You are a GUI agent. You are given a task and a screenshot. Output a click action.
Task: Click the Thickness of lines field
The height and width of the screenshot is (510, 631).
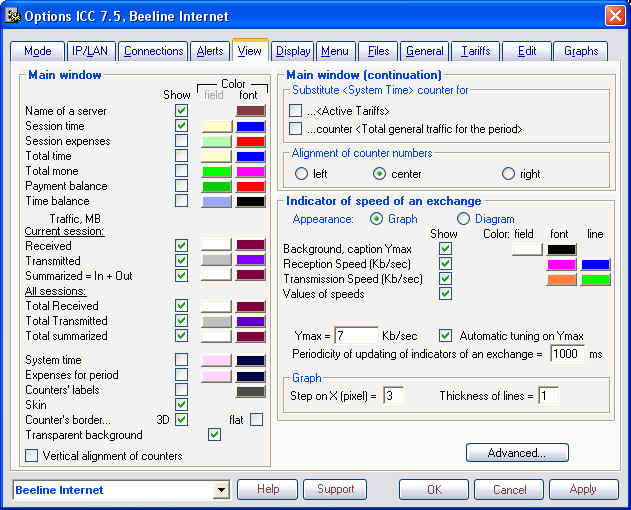click(549, 396)
